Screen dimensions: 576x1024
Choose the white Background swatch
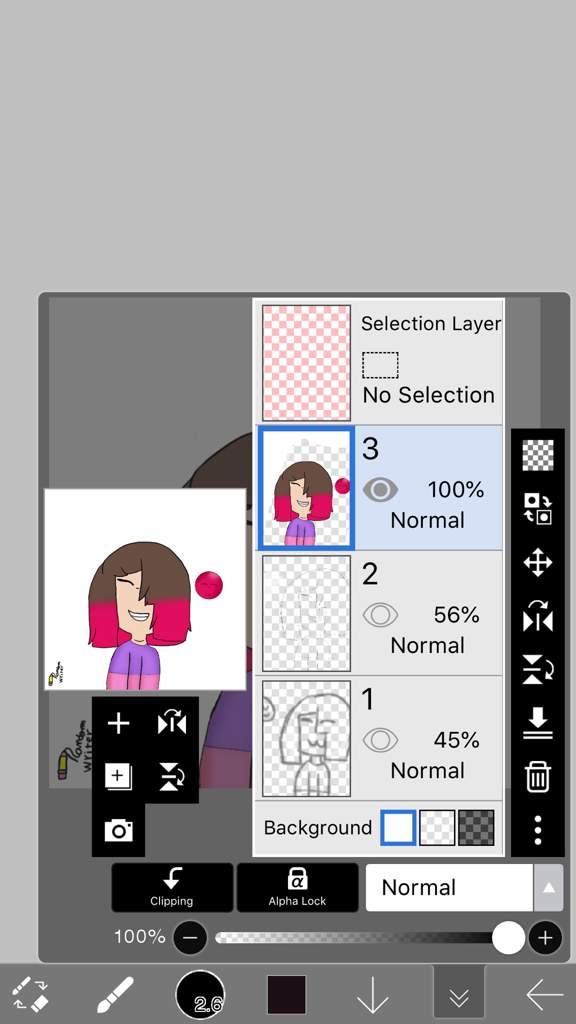398,827
